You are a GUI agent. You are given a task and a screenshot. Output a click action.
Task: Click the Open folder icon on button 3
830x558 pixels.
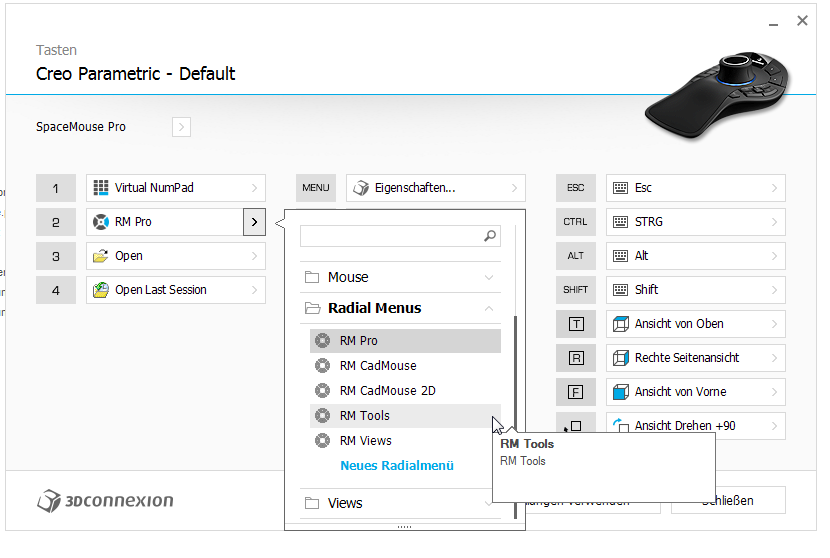(101, 256)
